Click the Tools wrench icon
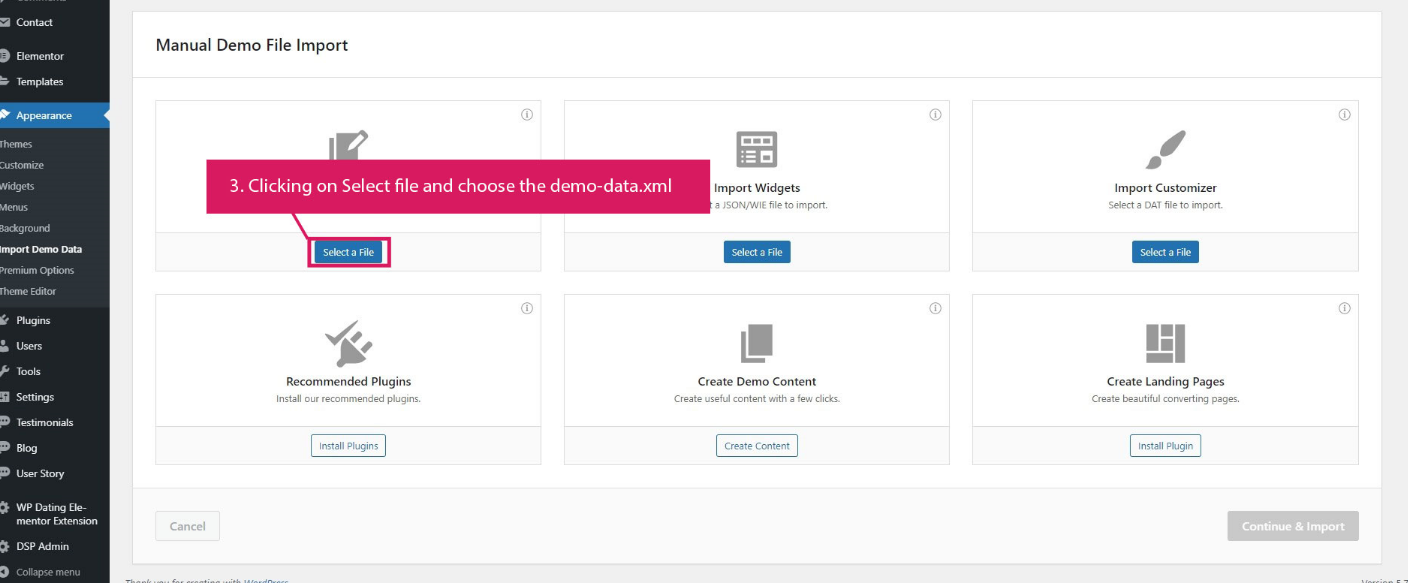 [4, 371]
